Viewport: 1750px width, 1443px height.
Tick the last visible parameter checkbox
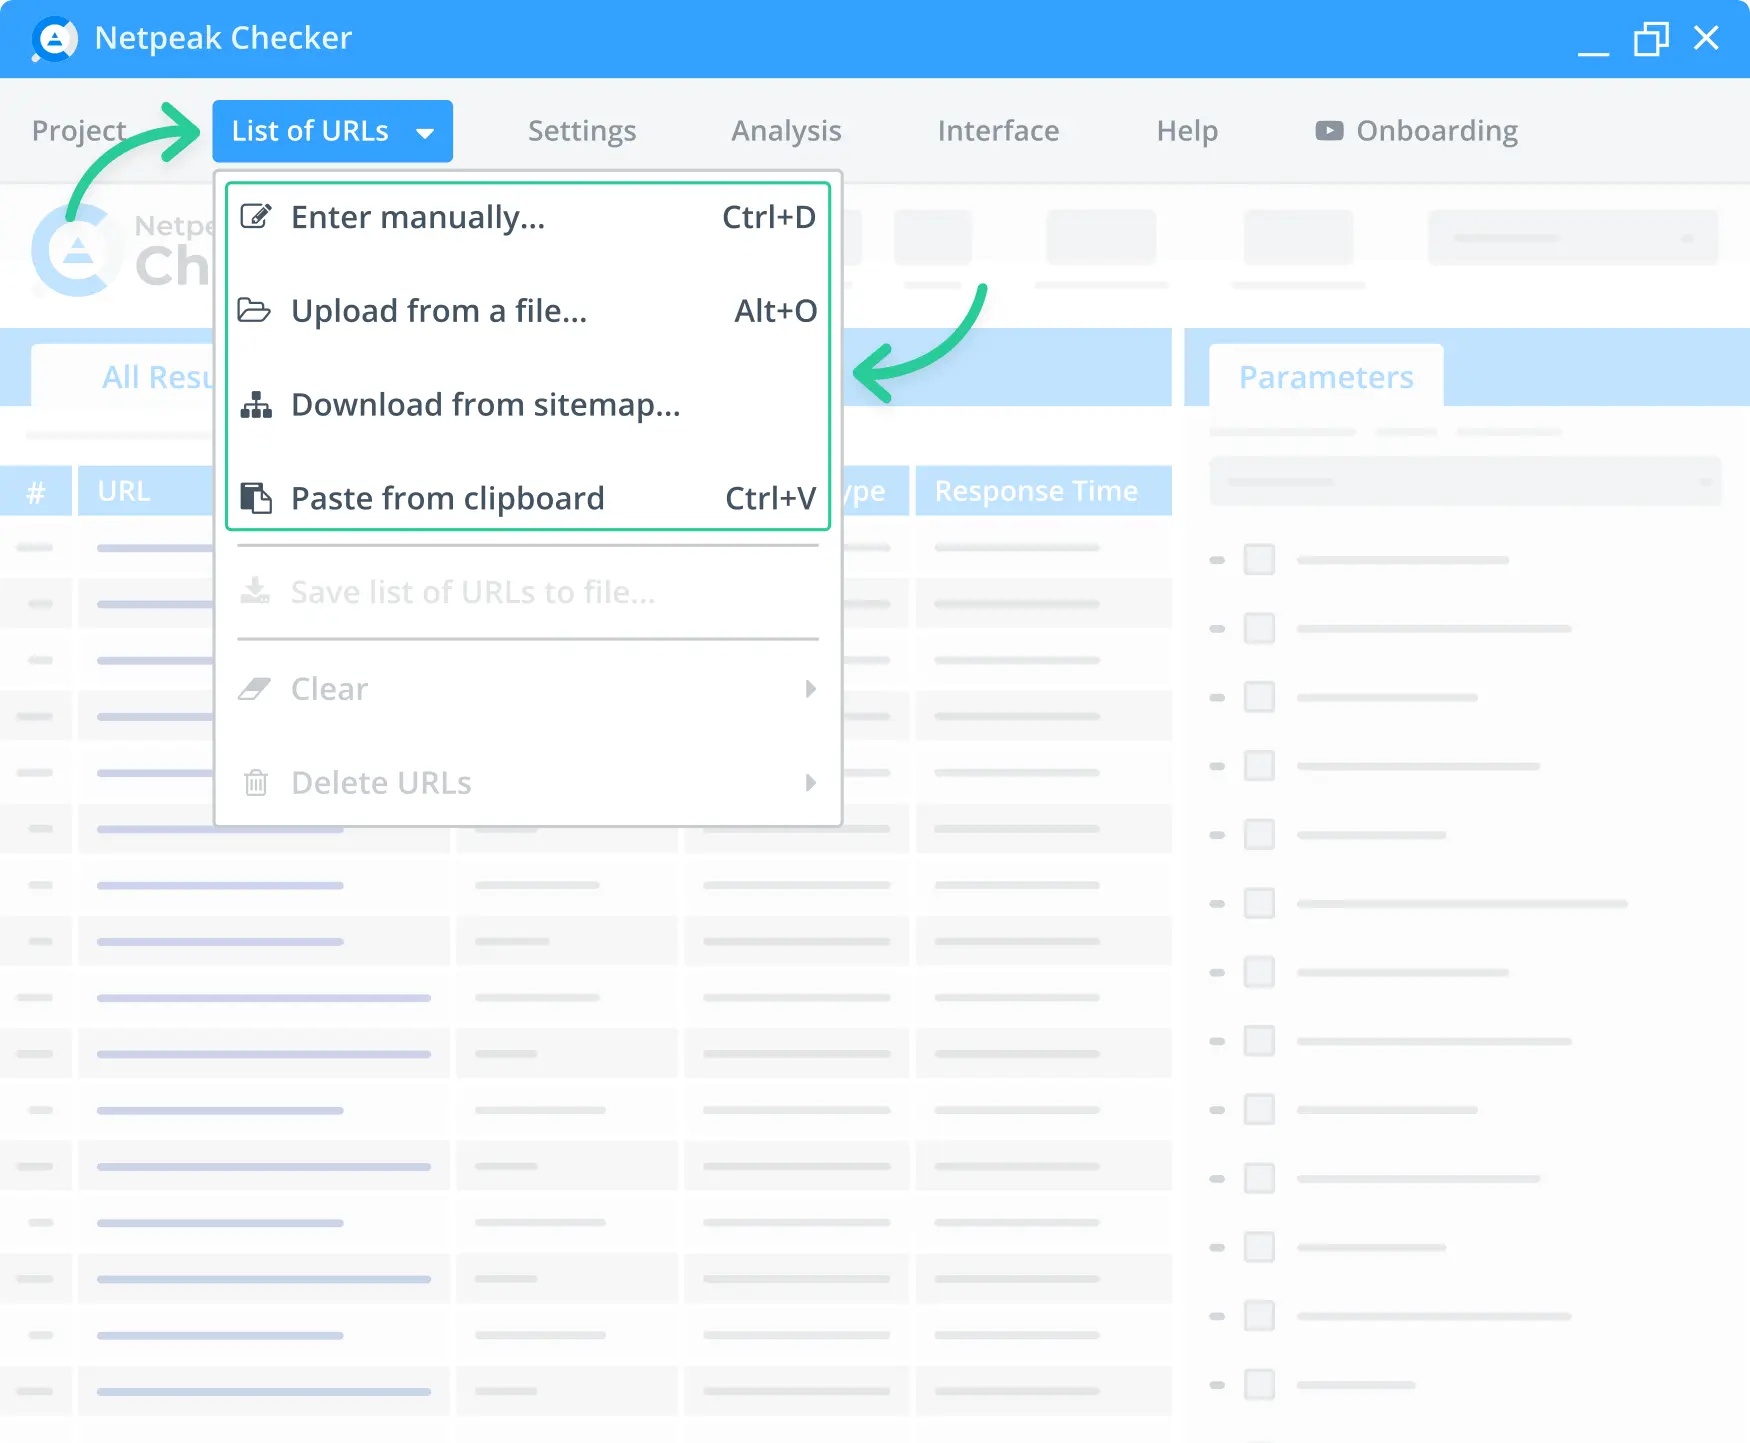point(1259,1386)
